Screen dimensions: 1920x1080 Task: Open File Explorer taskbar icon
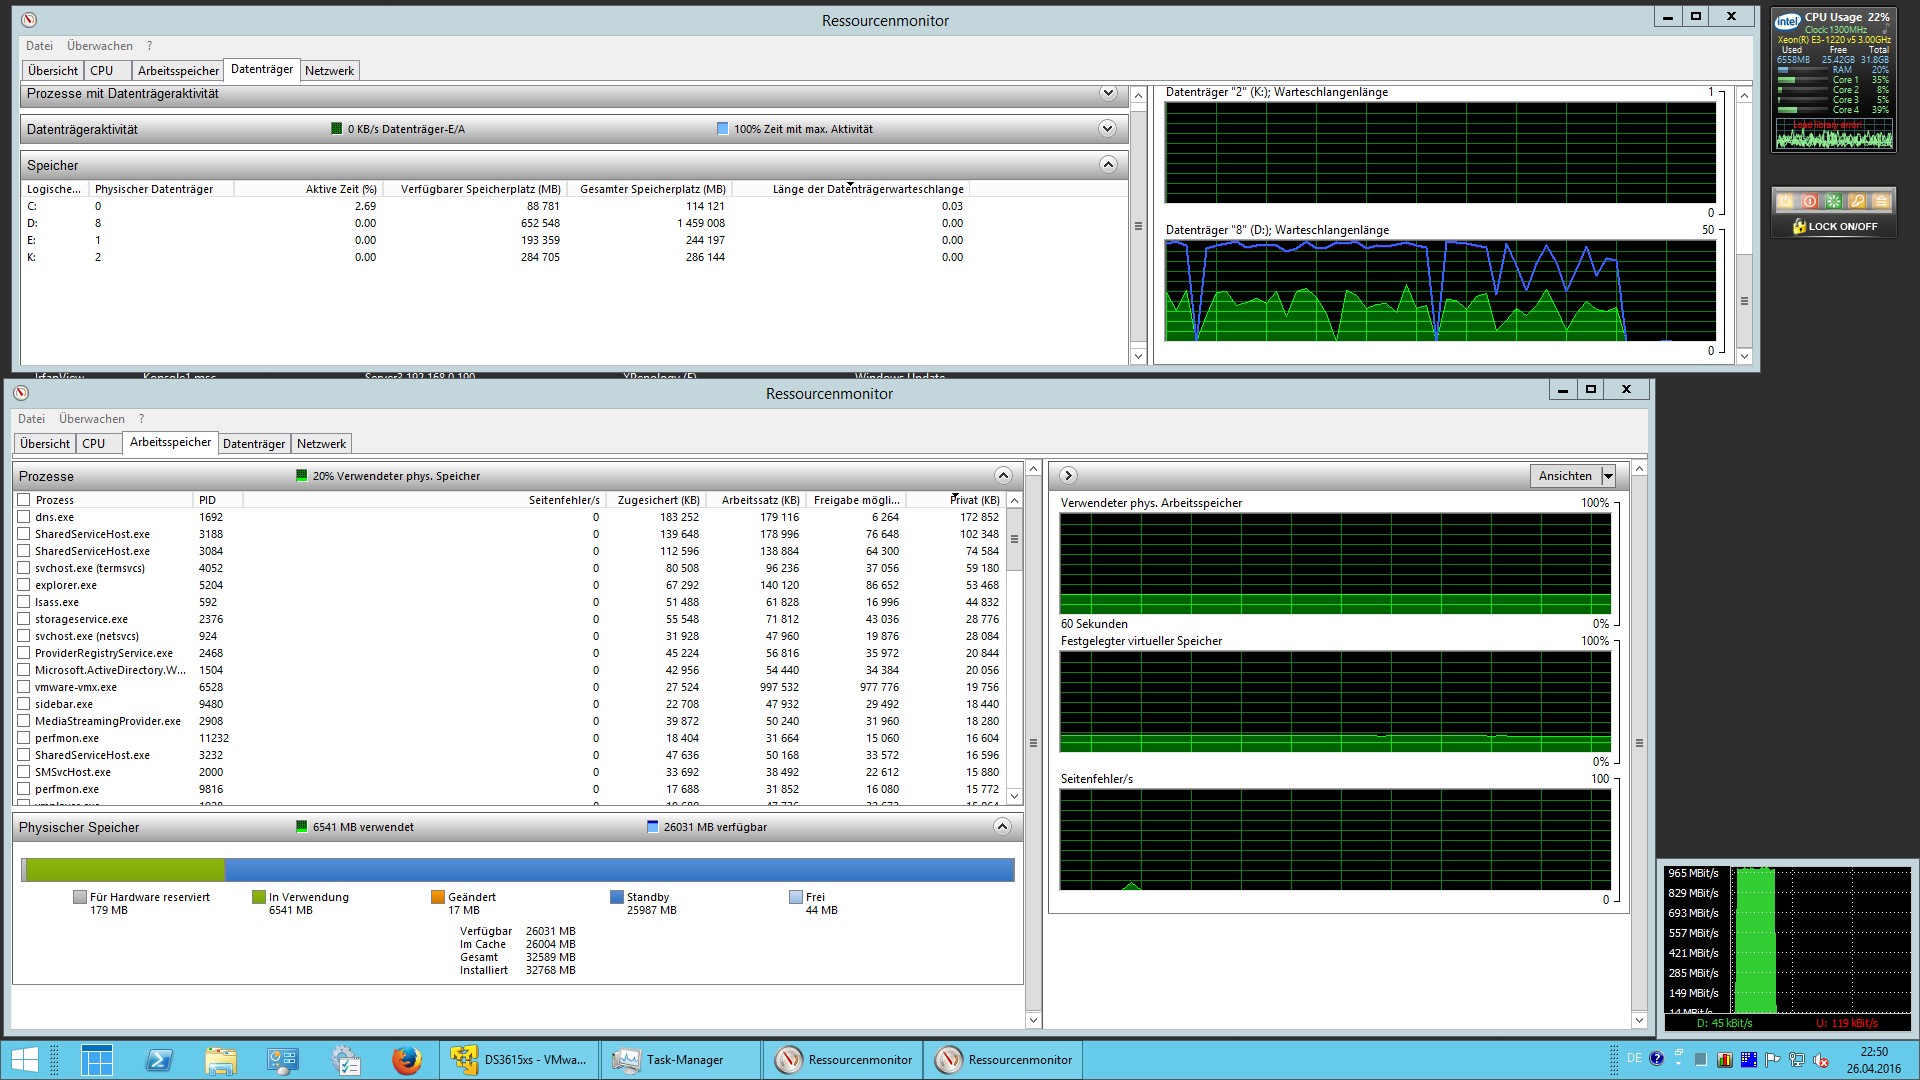point(221,1060)
